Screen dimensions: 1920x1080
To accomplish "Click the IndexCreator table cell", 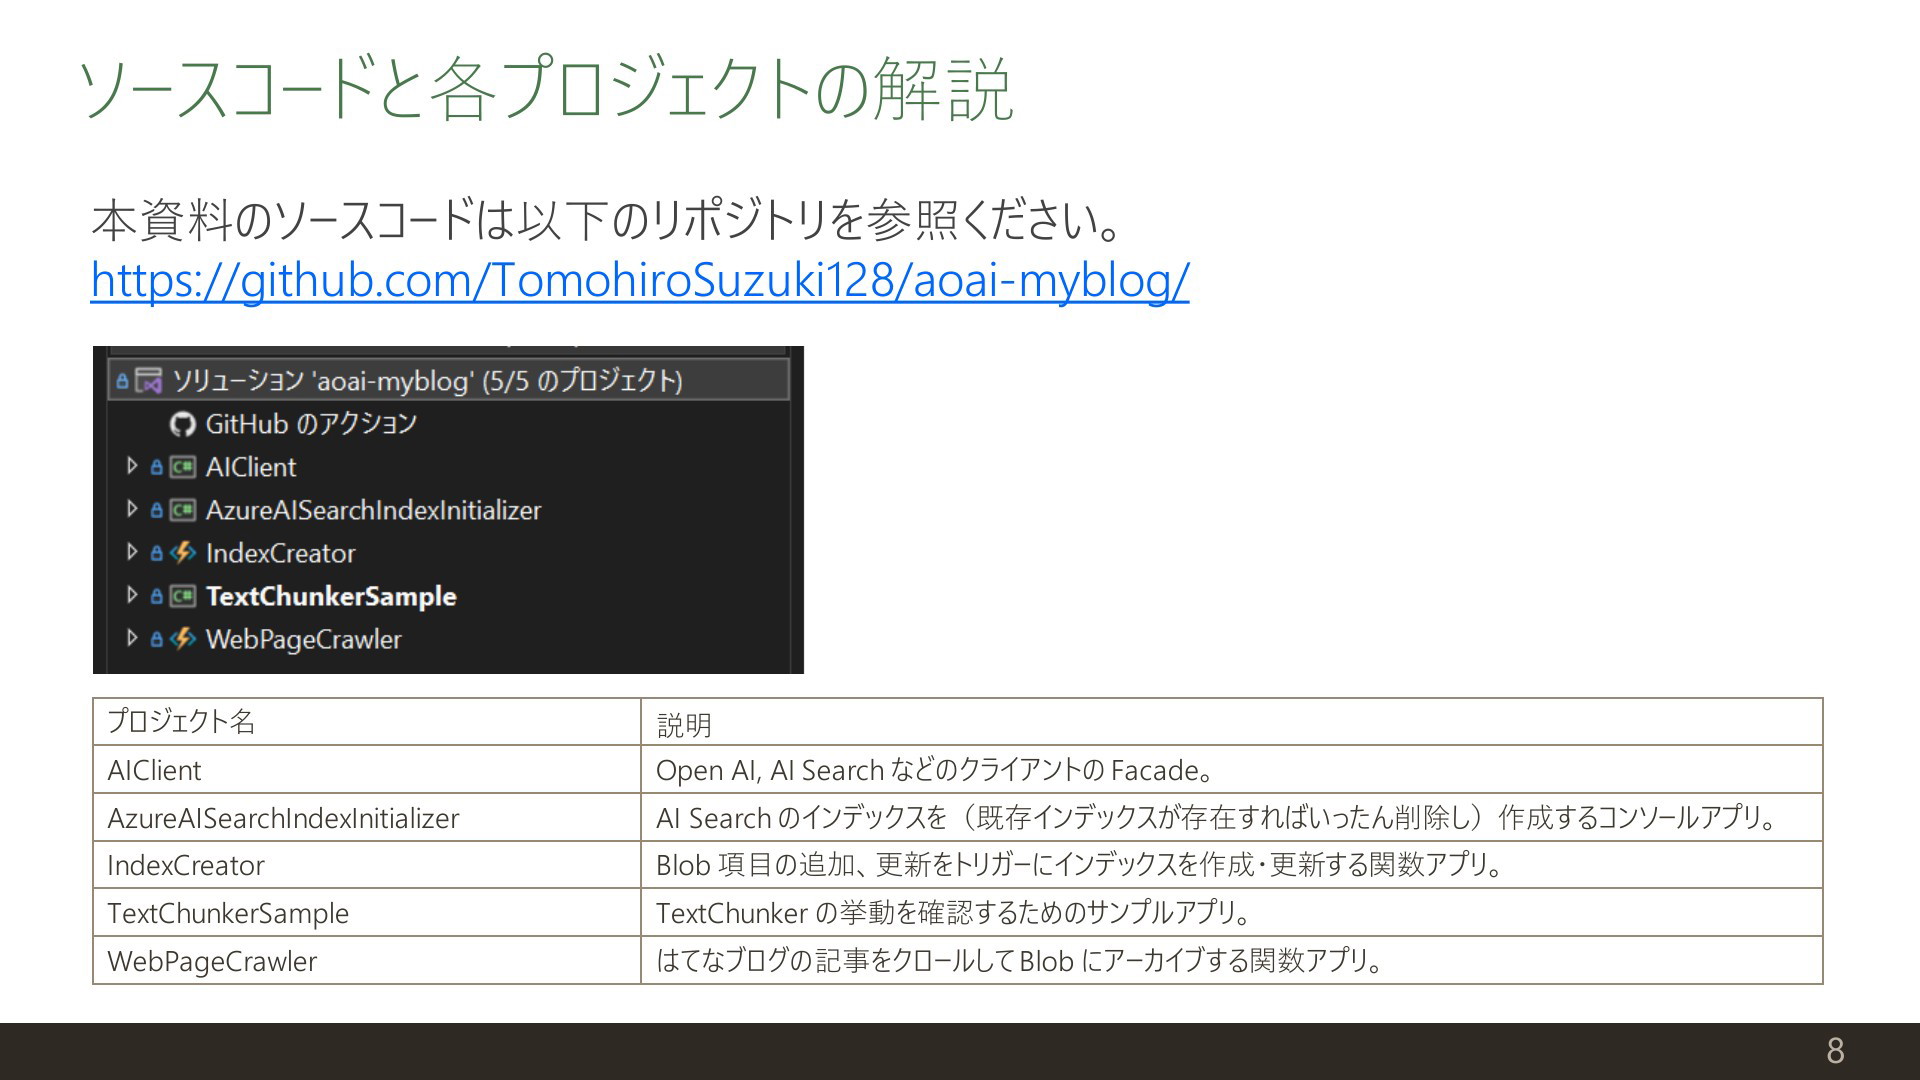I will (367, 864).
